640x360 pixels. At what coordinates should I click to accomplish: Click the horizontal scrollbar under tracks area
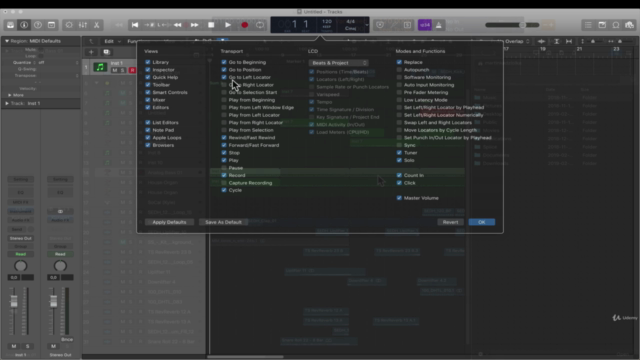(245, 357)
